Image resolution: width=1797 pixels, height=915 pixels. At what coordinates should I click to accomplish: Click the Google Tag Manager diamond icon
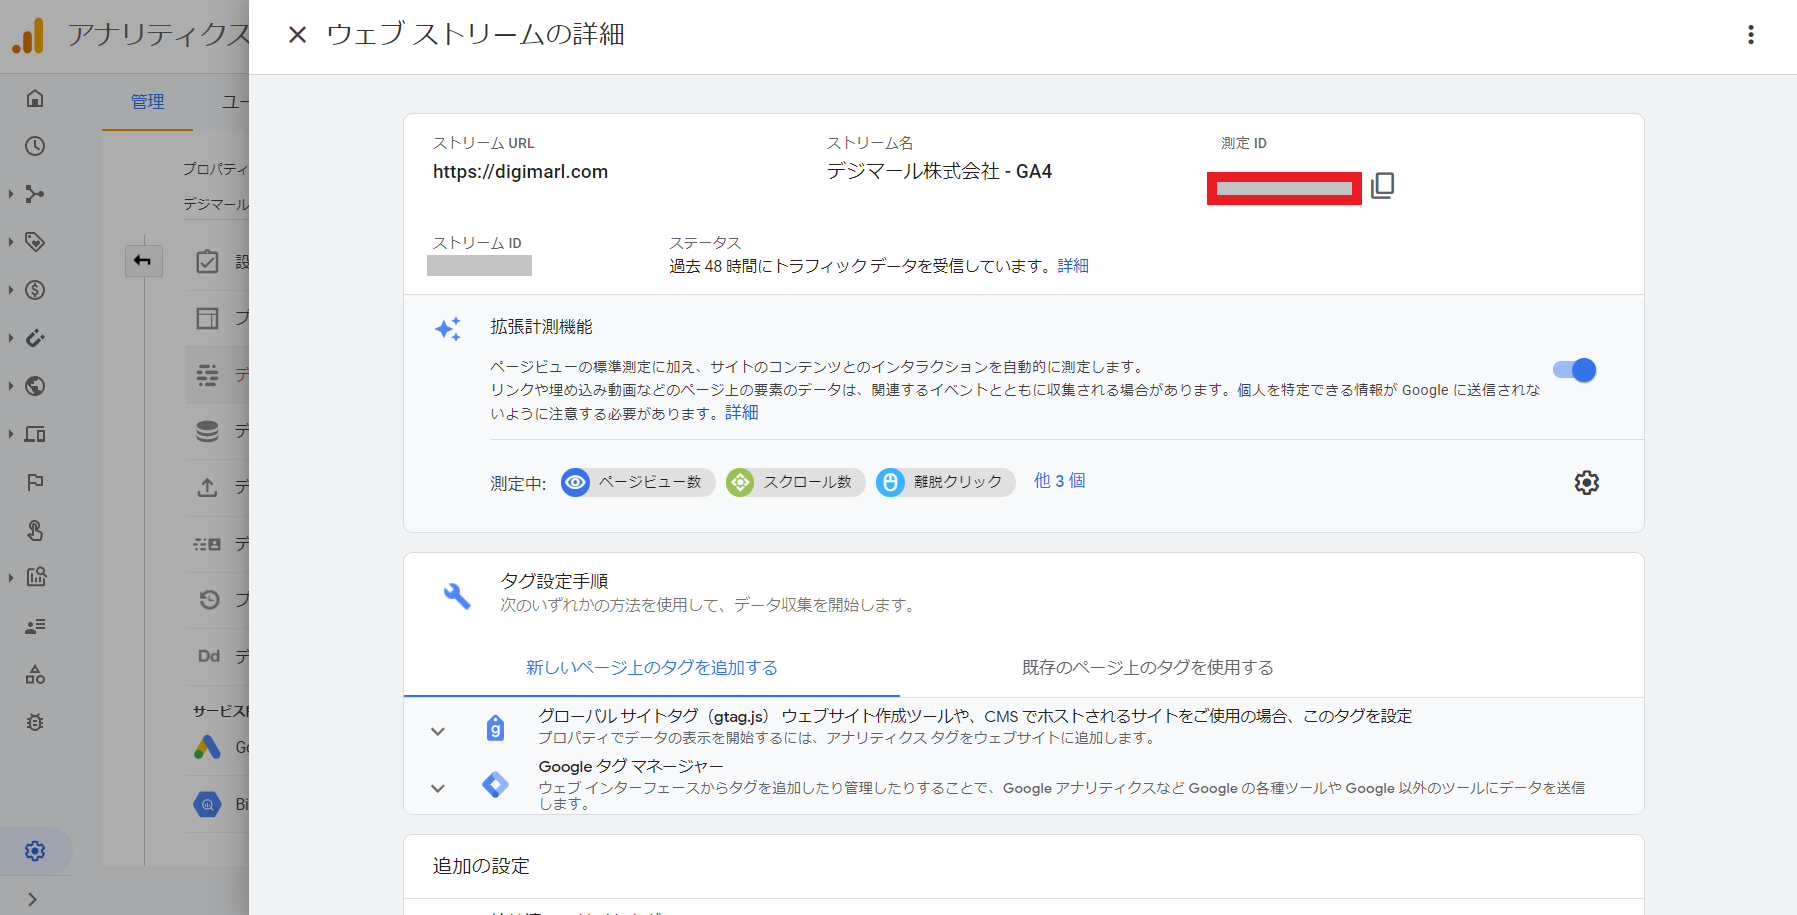[495, 785]
